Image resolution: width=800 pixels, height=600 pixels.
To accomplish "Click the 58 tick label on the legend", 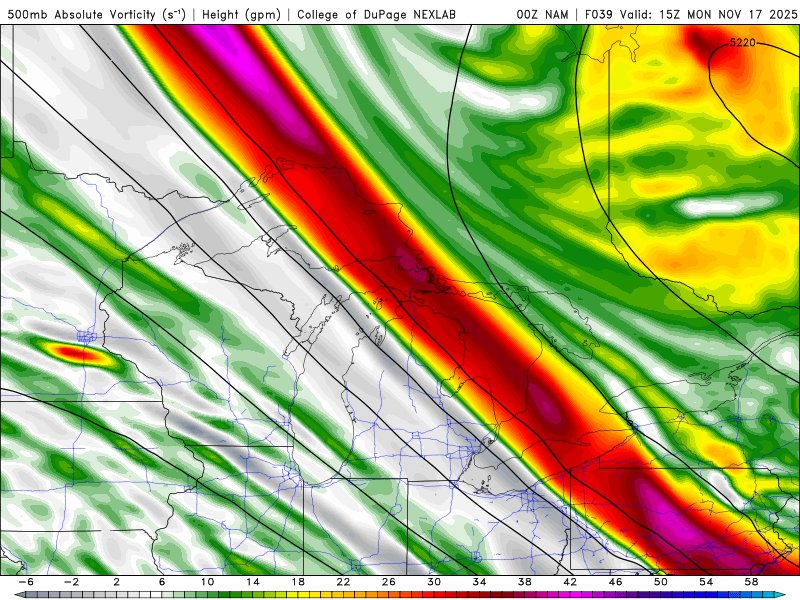I will click(751, 582).
